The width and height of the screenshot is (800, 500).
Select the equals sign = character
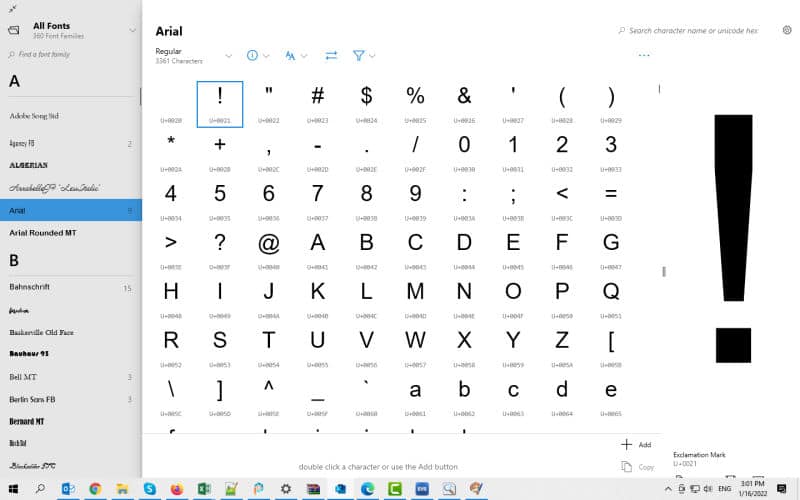click(611, 202)
